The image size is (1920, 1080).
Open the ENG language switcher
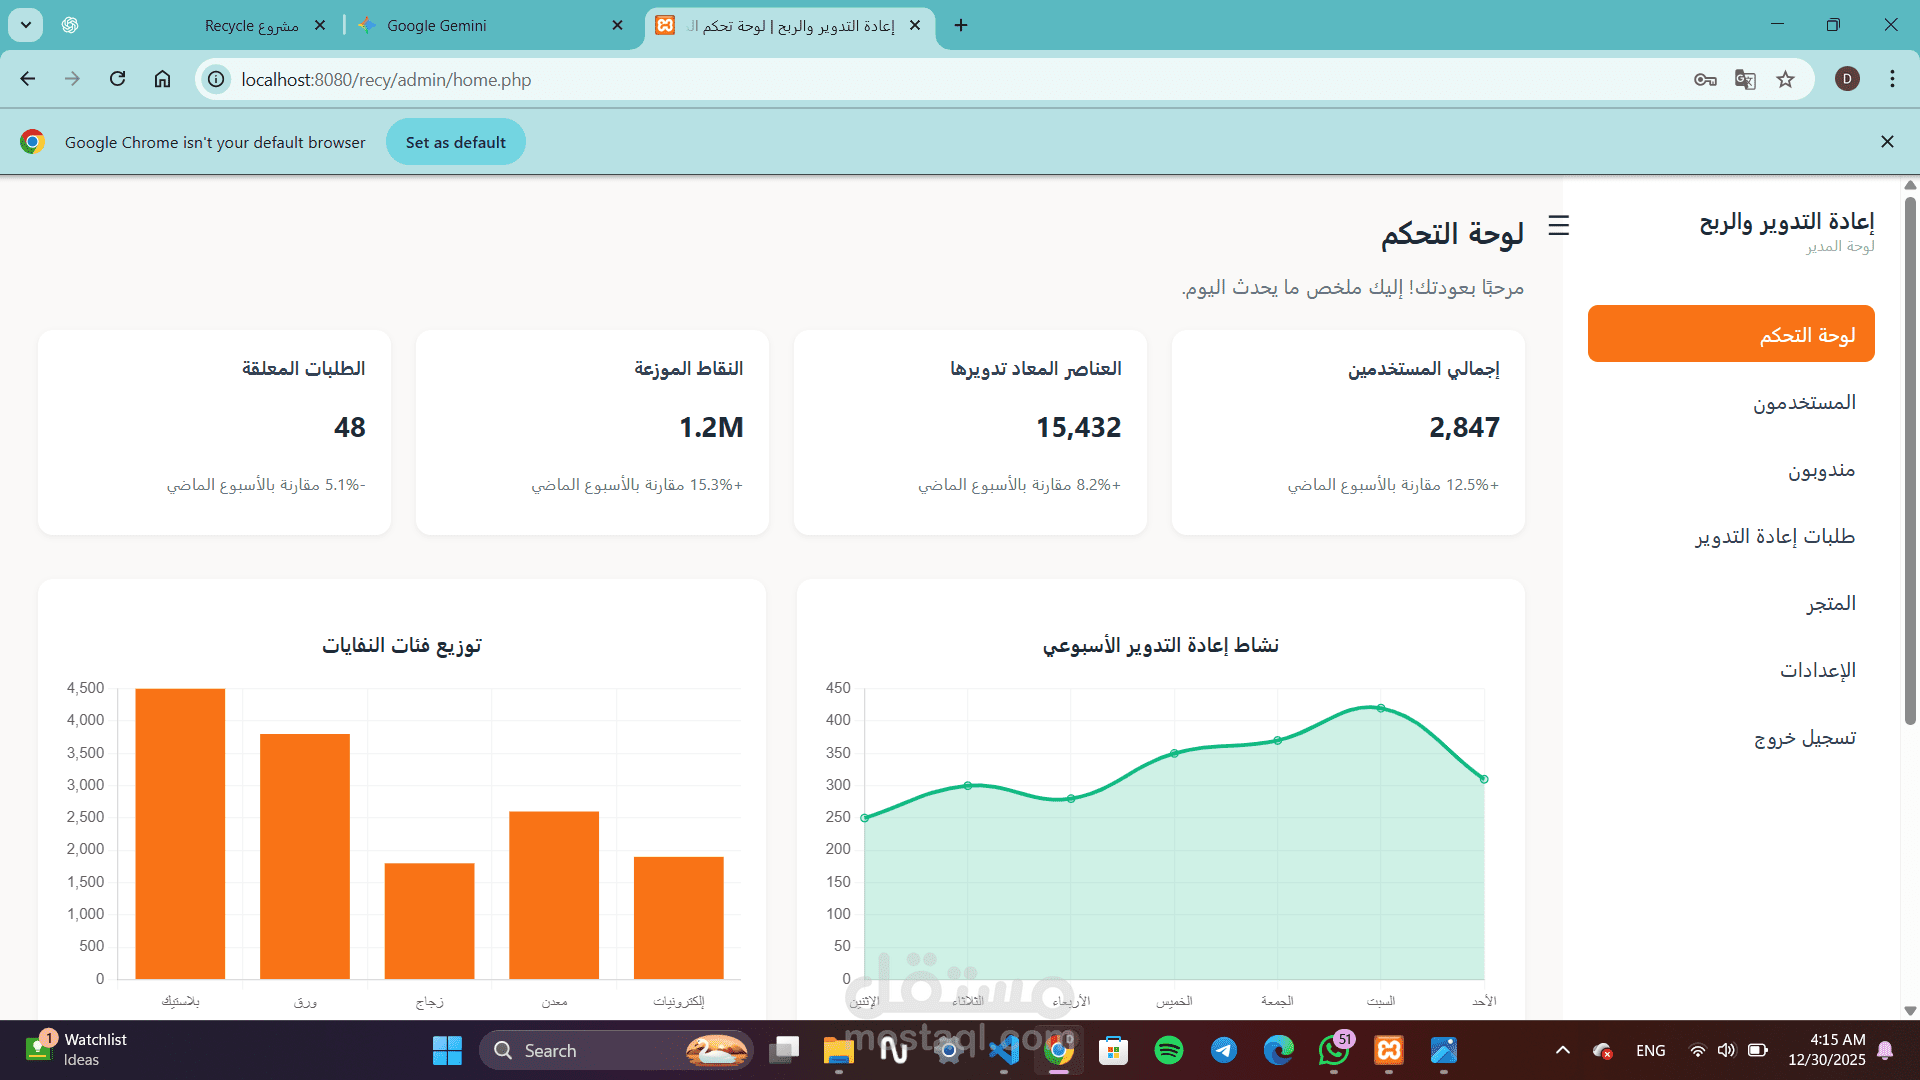1650,1050
